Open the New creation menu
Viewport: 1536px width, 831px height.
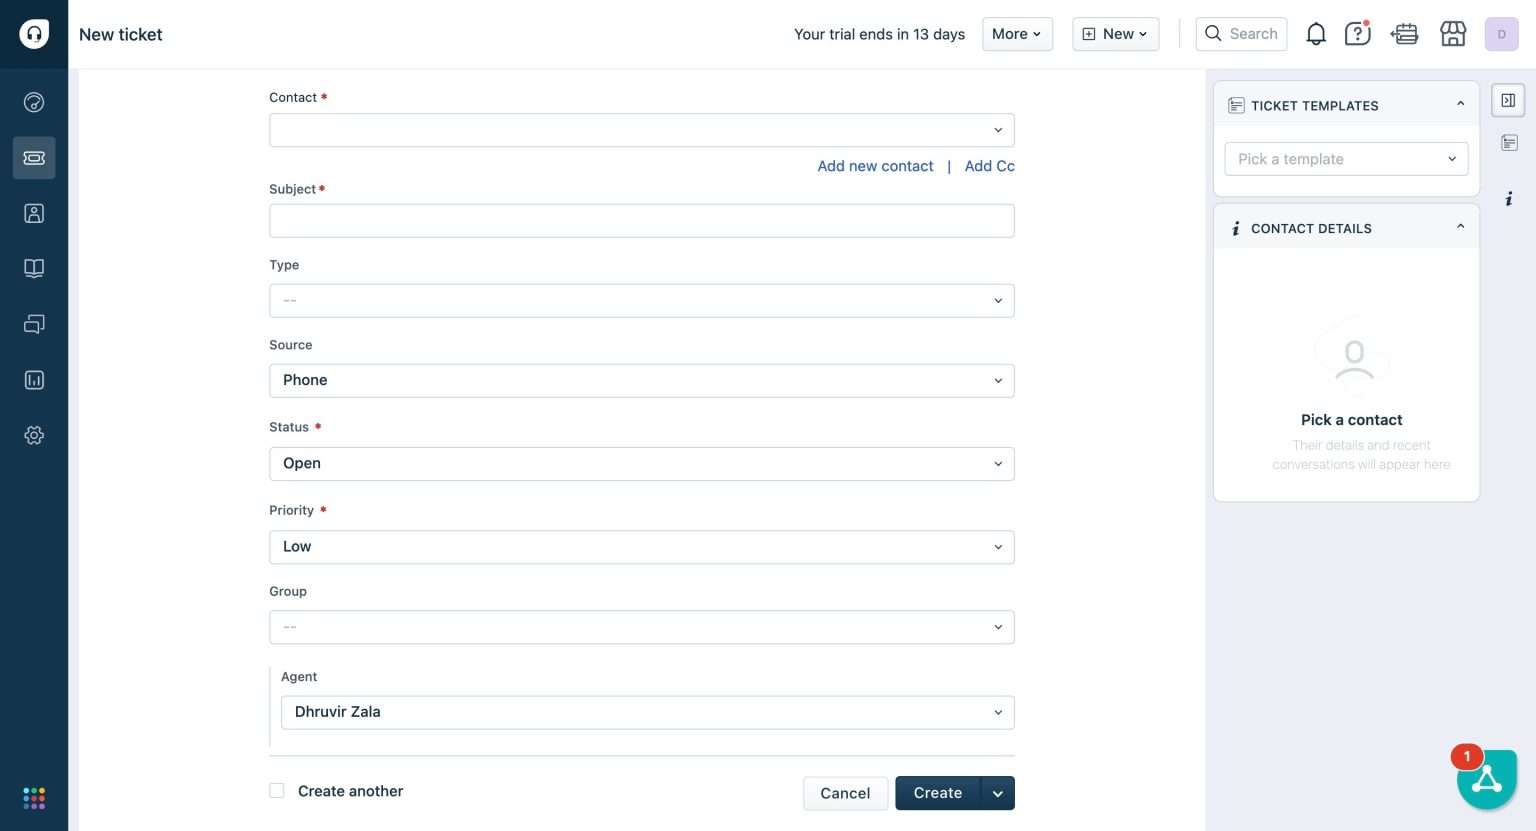coord(1114,33)
